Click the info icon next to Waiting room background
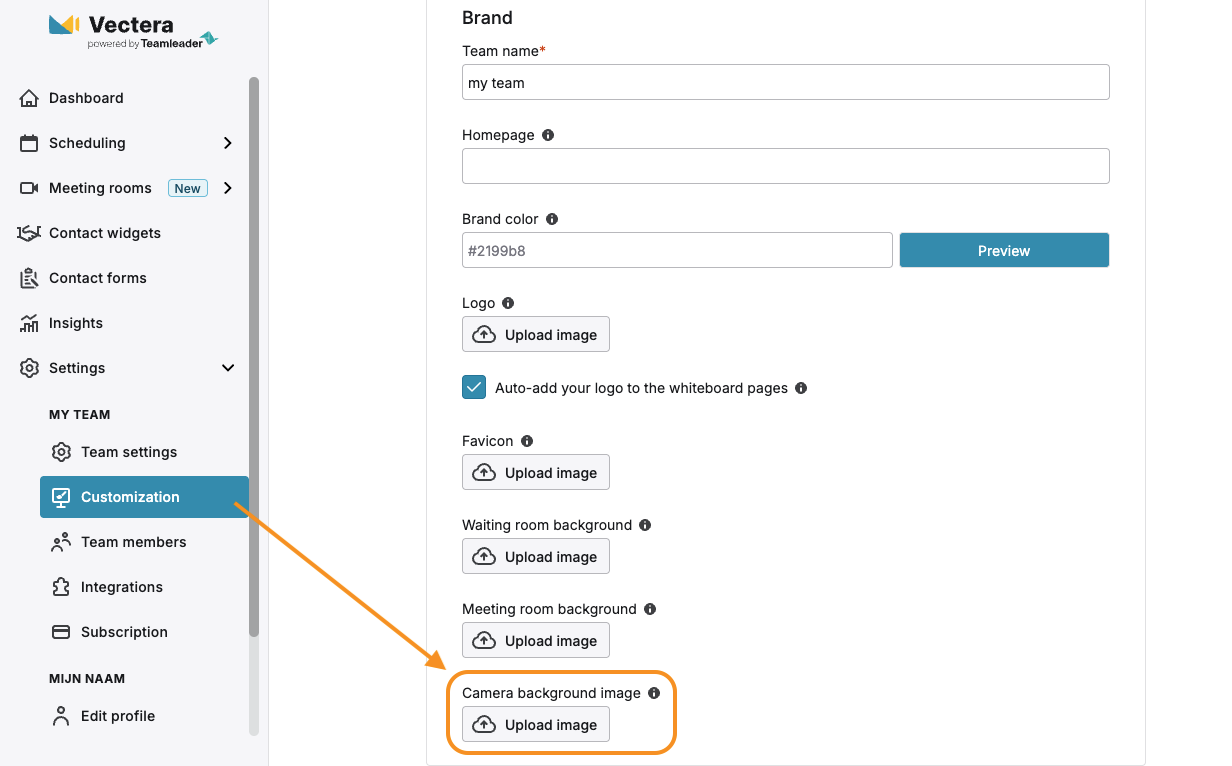1232x766 pixels. tap(645, 525)
